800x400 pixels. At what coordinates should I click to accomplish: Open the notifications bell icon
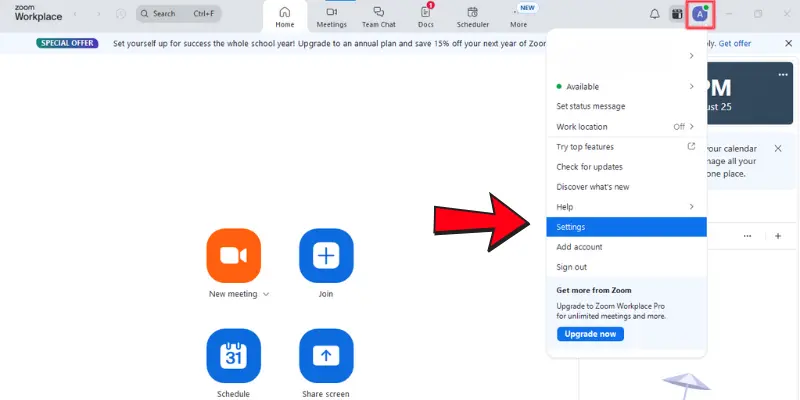point(655,14)
